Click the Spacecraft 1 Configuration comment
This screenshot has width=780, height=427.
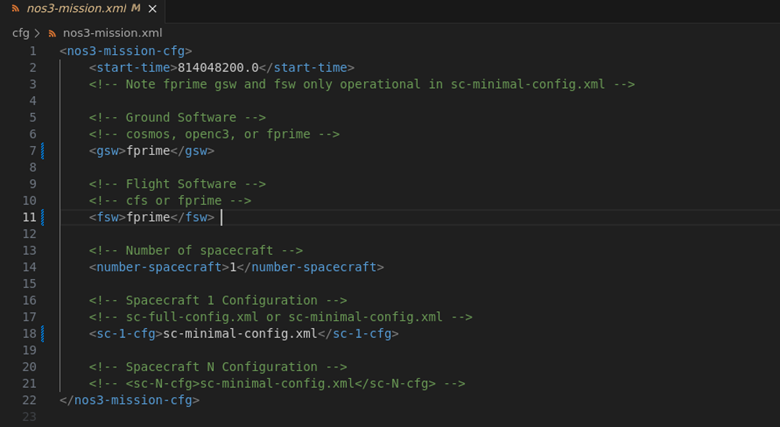pyautogui.click(x=218, y=301)
